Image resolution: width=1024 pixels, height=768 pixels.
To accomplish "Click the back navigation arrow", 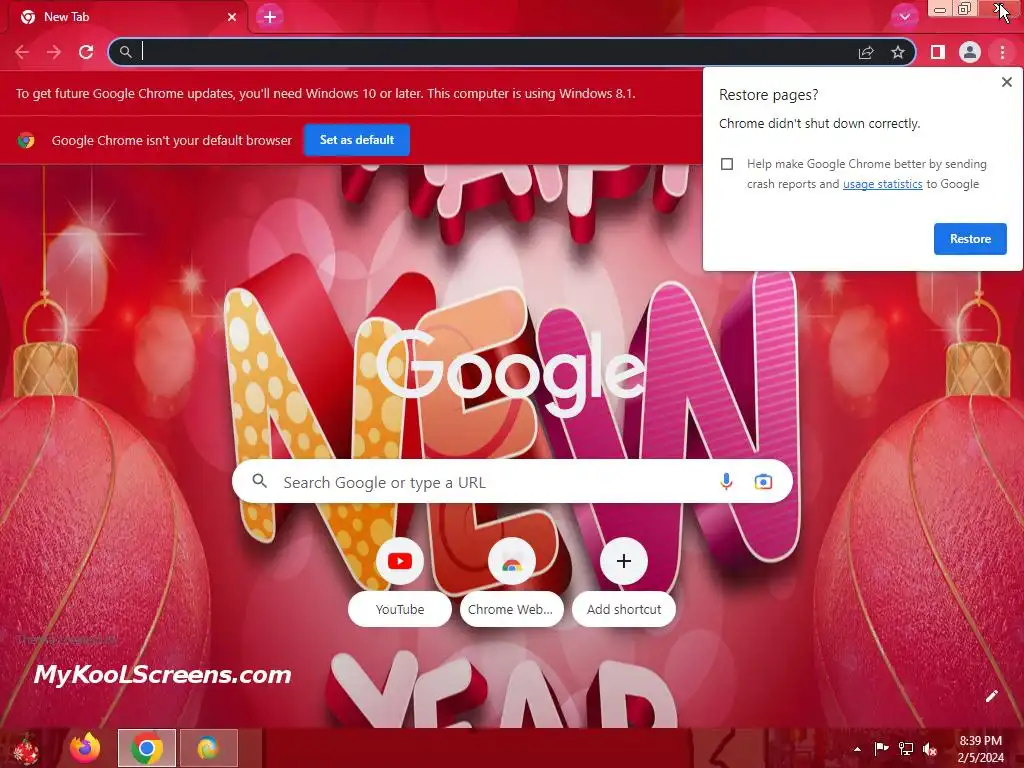I will [22, 52].
